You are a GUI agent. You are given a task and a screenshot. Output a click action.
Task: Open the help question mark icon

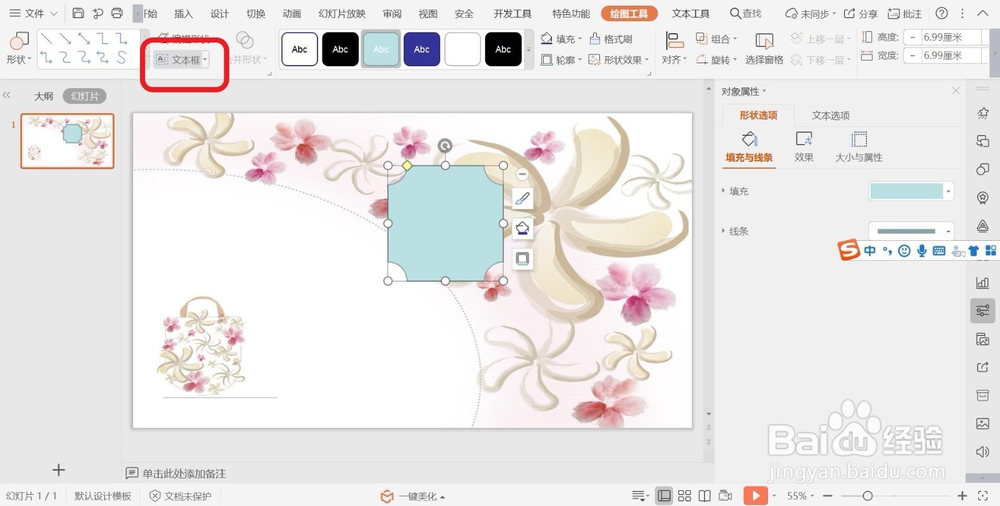coord(941,13)
